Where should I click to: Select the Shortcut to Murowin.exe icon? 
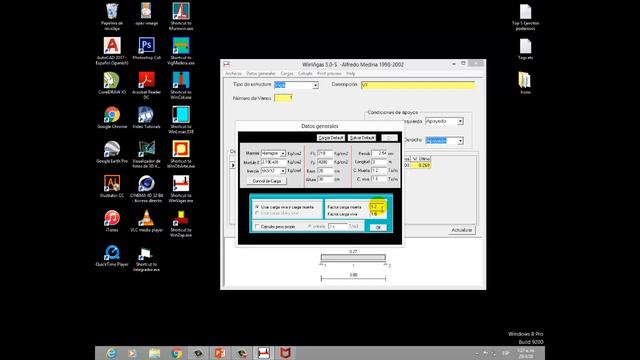tap(181, 16)
